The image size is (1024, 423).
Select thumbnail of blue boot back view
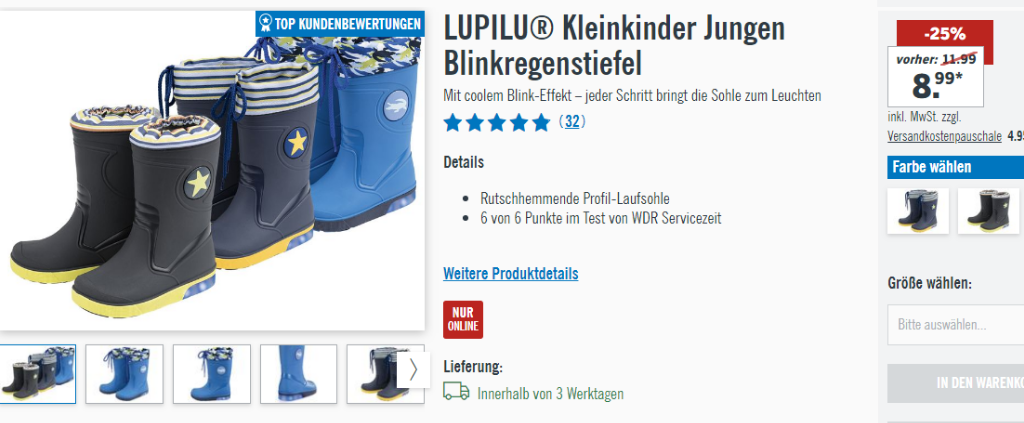[x=298, y=374]
